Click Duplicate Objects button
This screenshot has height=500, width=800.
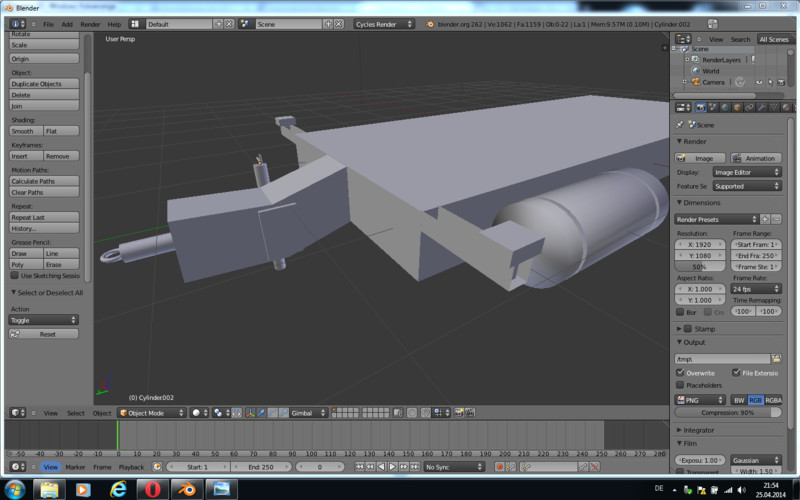click(44, 84)
